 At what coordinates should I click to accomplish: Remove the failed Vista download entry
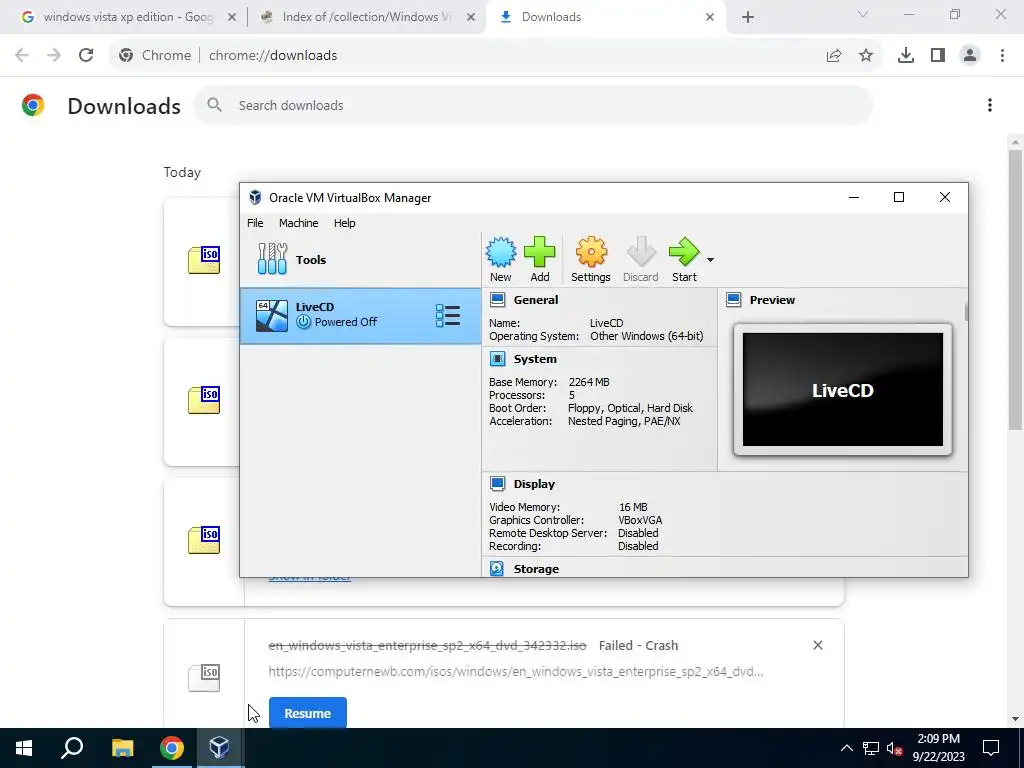(818, 645)
